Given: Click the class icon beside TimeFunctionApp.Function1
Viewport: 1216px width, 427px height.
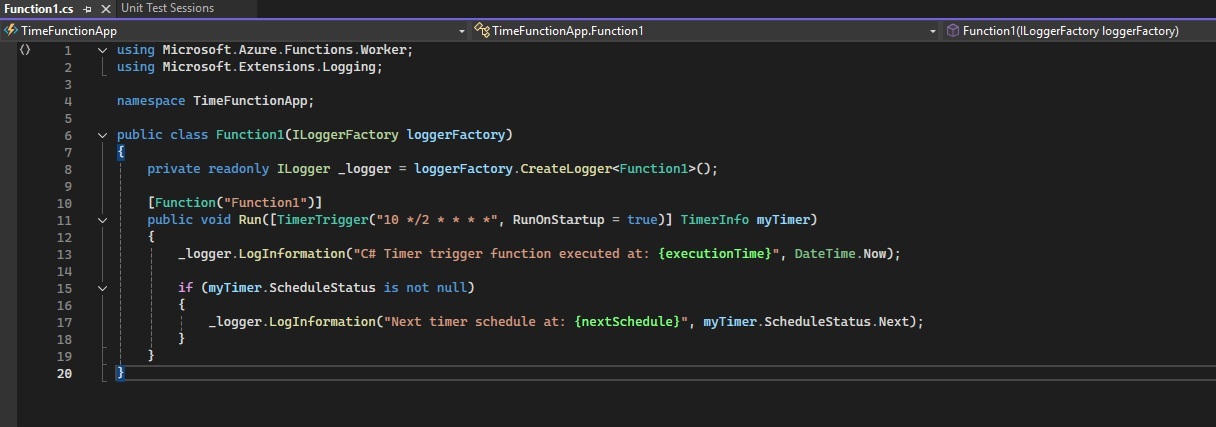Looking at the screenshot, I should (481, 31).
